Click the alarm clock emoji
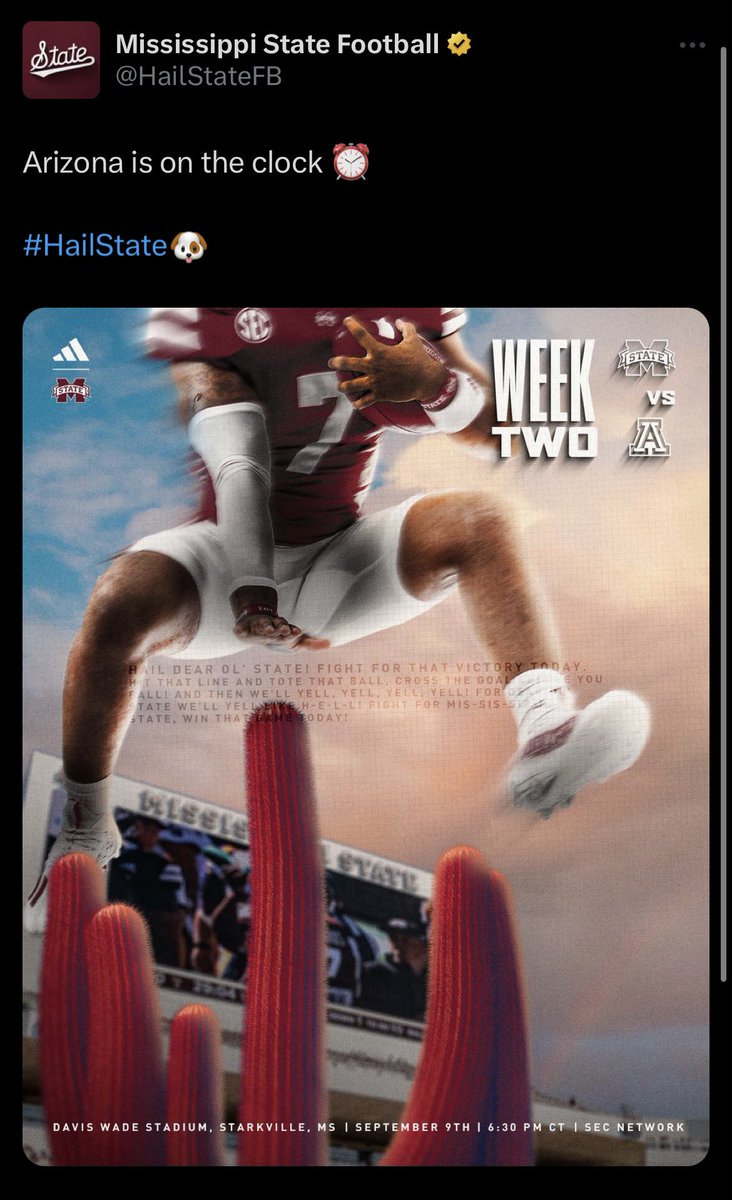This screenshot has height=1200, width=732. coord(351,162)
